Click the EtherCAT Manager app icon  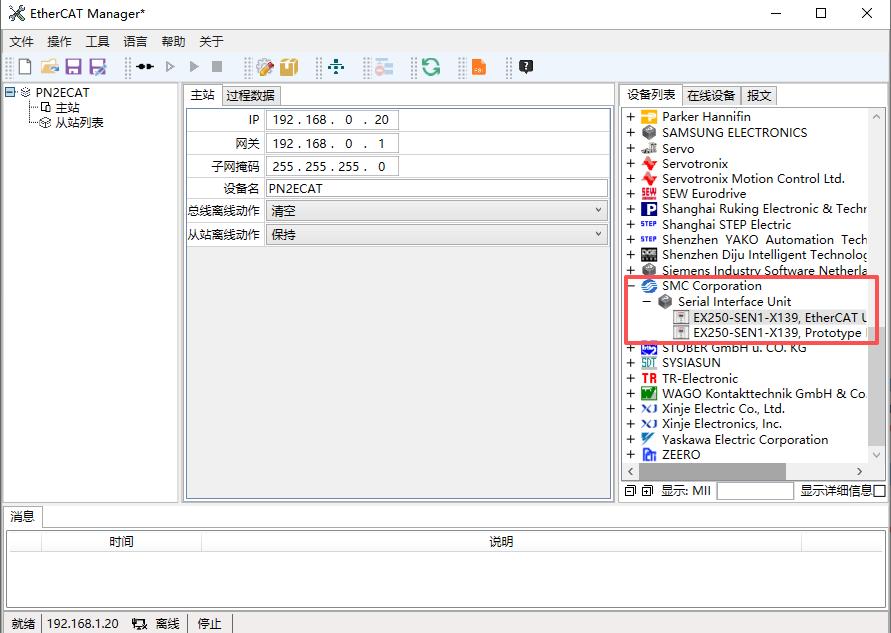pos(16,13)
